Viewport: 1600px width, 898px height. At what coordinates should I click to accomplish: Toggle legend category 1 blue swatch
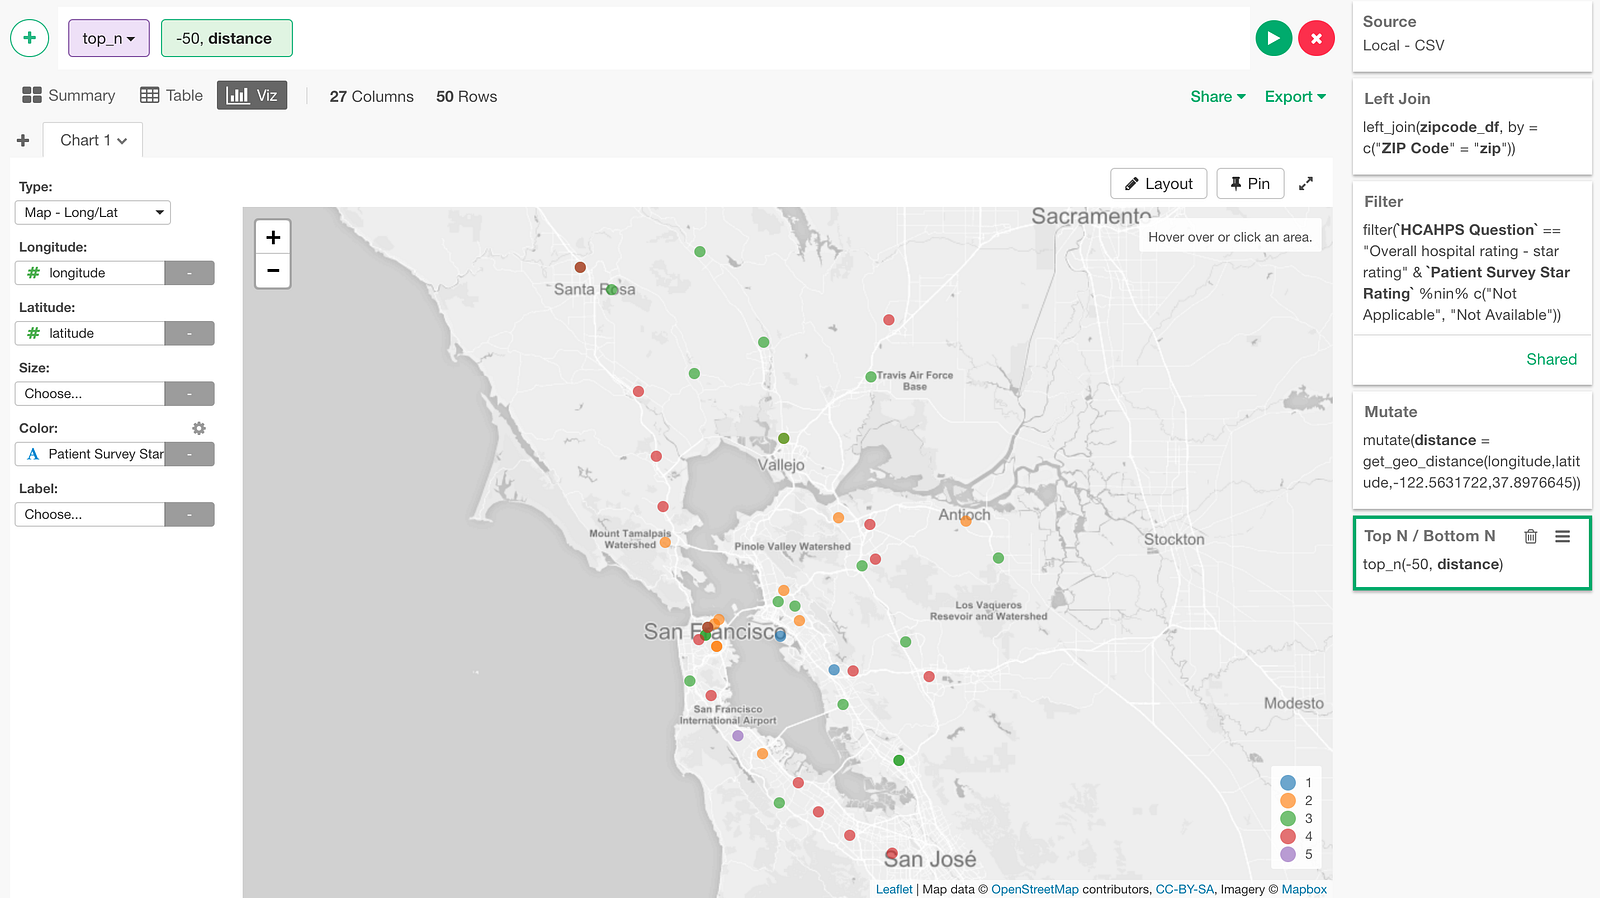tap(1288, 783)
